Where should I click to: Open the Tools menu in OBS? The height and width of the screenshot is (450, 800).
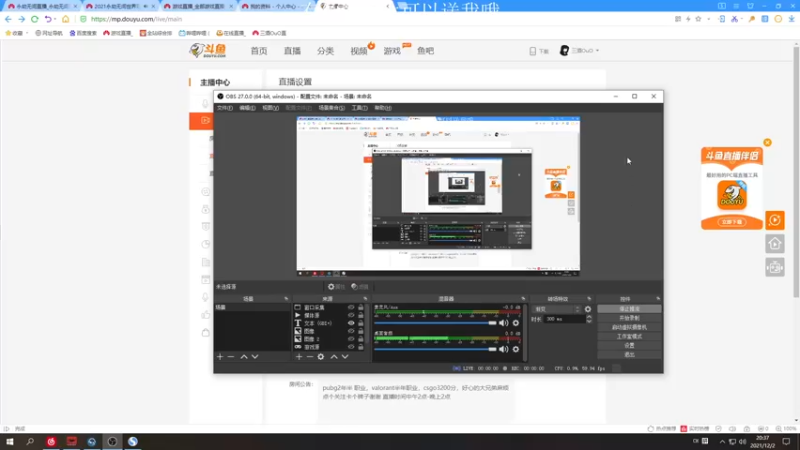360,108
